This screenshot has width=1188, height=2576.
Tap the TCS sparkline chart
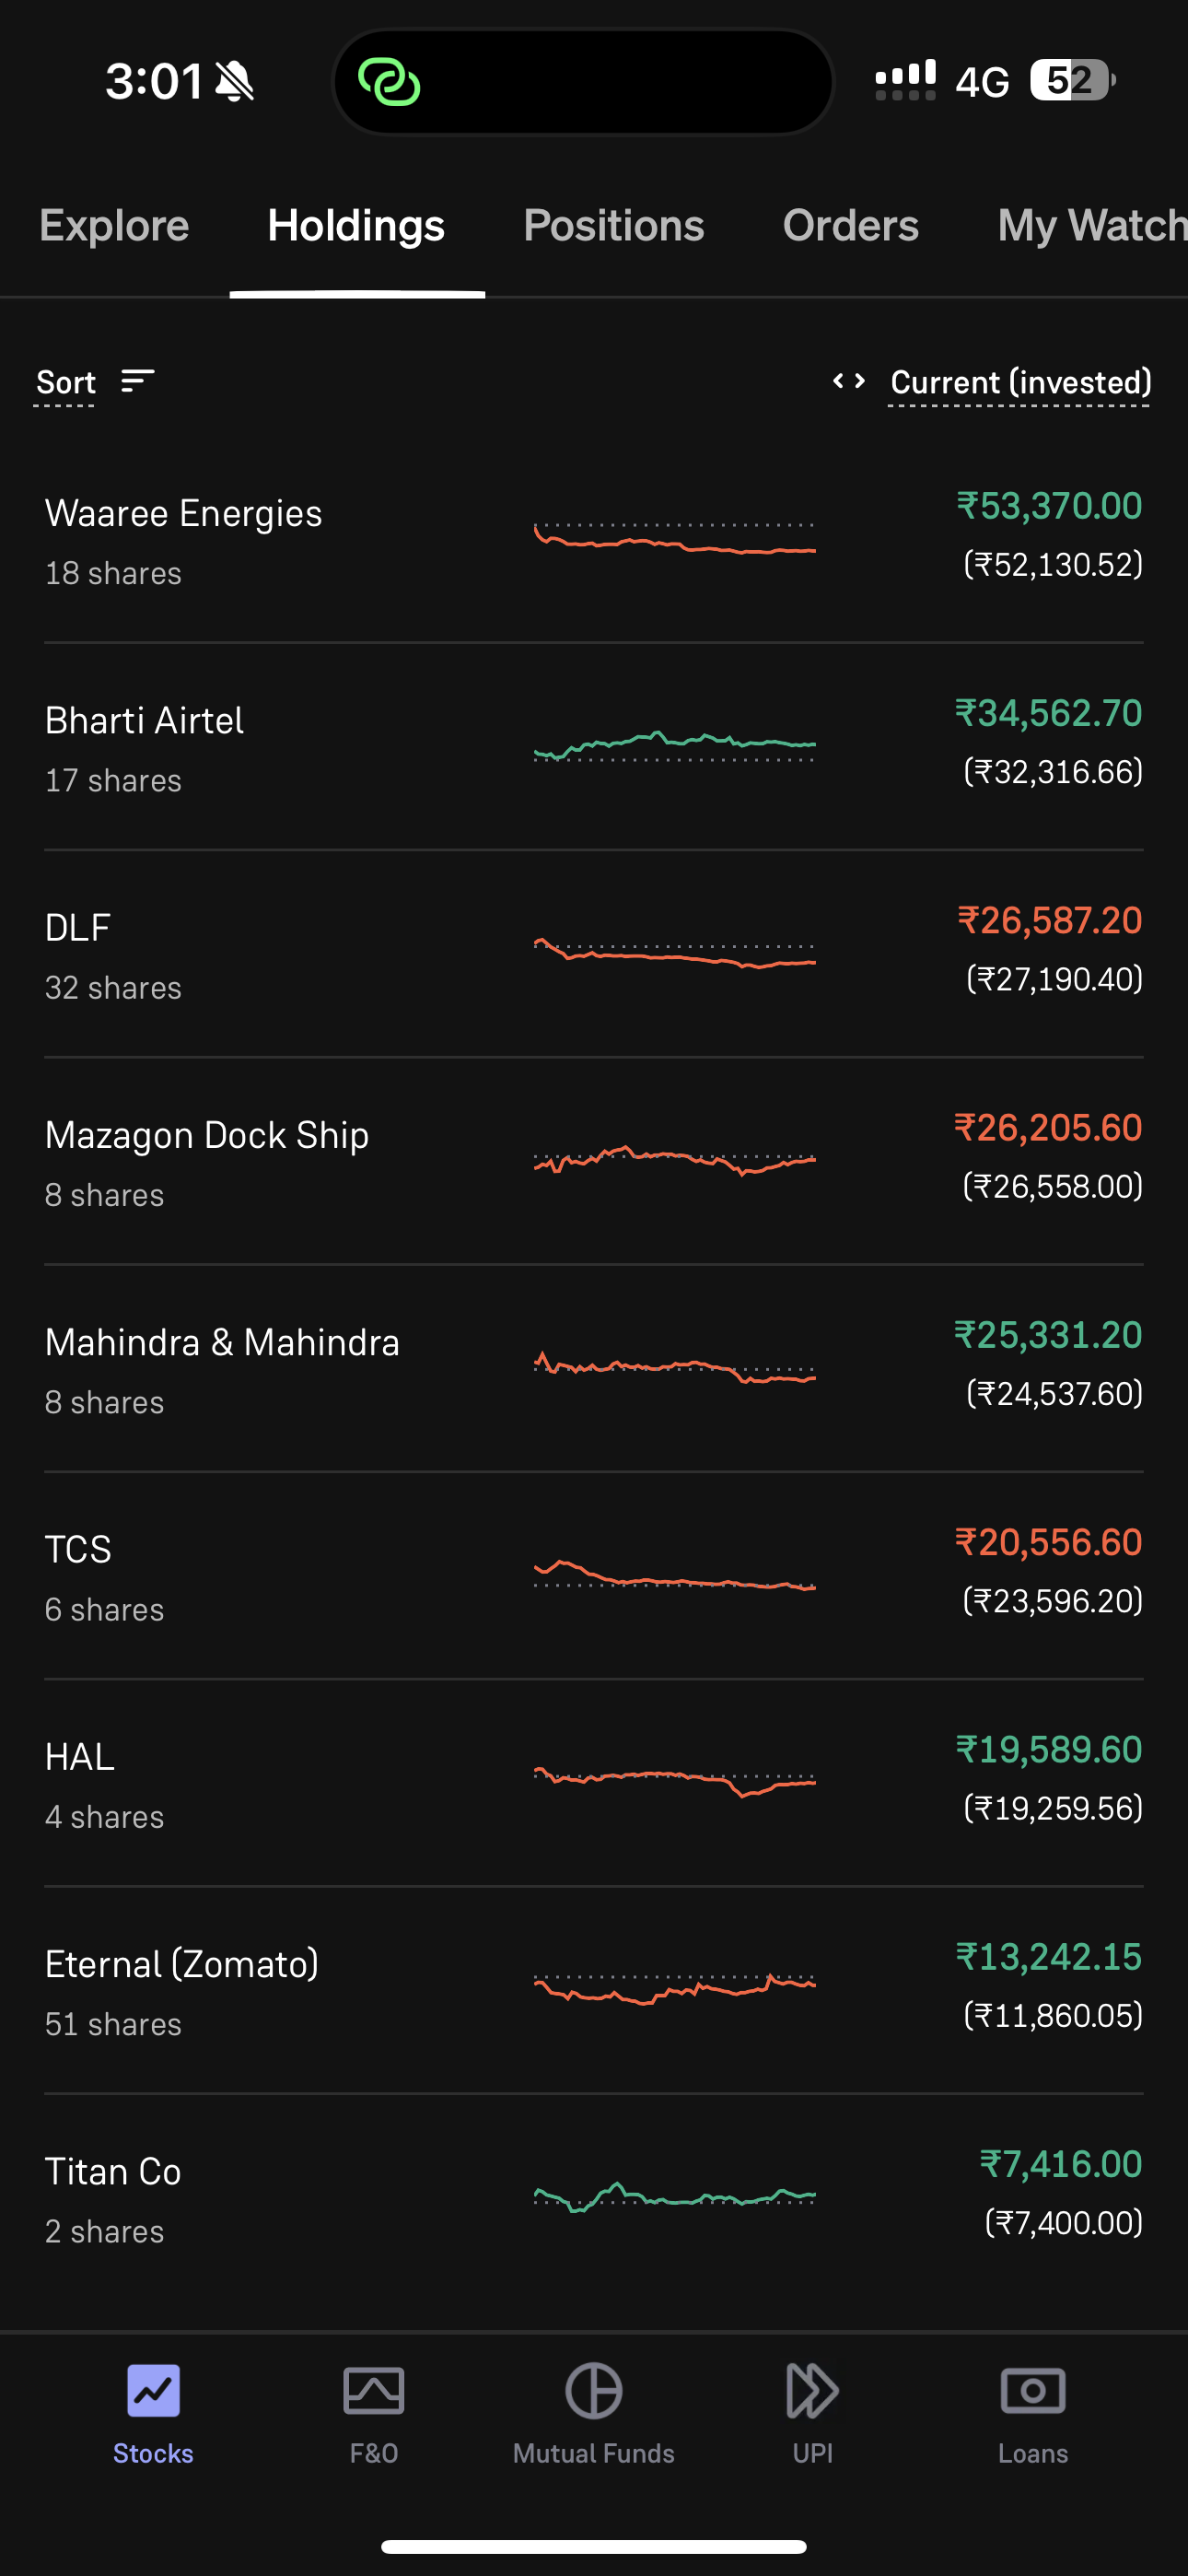674,1575
